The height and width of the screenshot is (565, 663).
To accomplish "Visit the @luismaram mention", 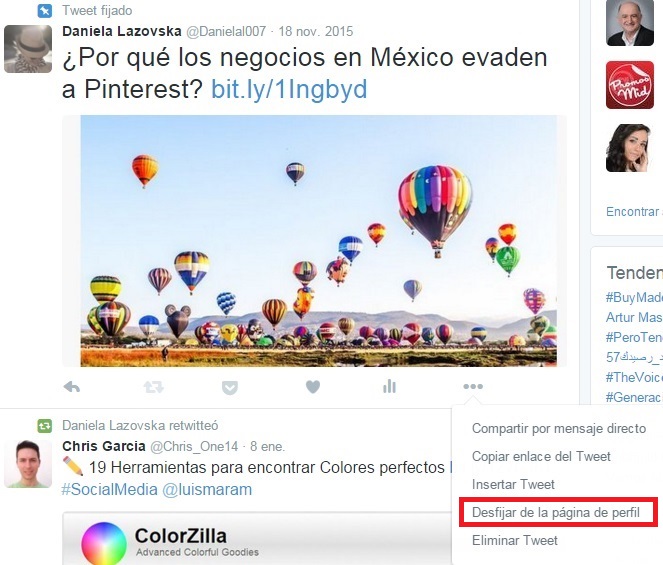I will 207,489.
